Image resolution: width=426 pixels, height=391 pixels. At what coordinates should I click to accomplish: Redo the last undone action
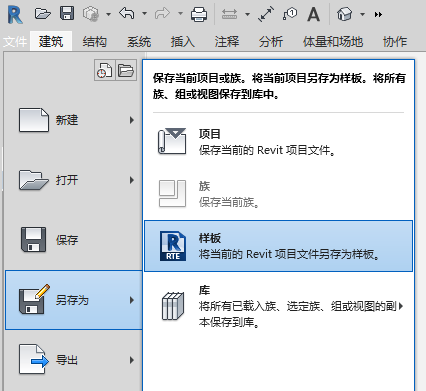pos(163,14)
